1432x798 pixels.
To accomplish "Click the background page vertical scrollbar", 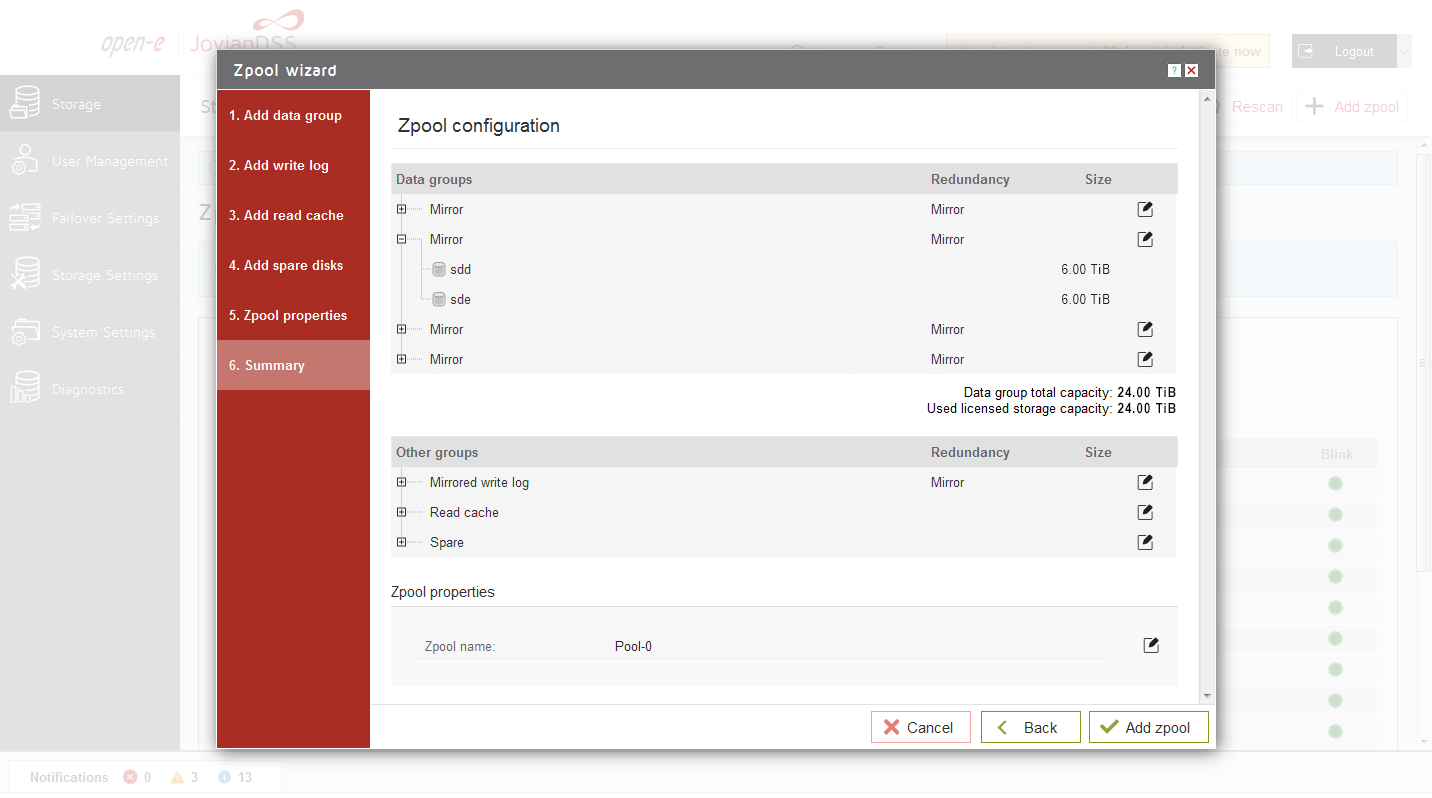I will click(x=1424, y=363).
